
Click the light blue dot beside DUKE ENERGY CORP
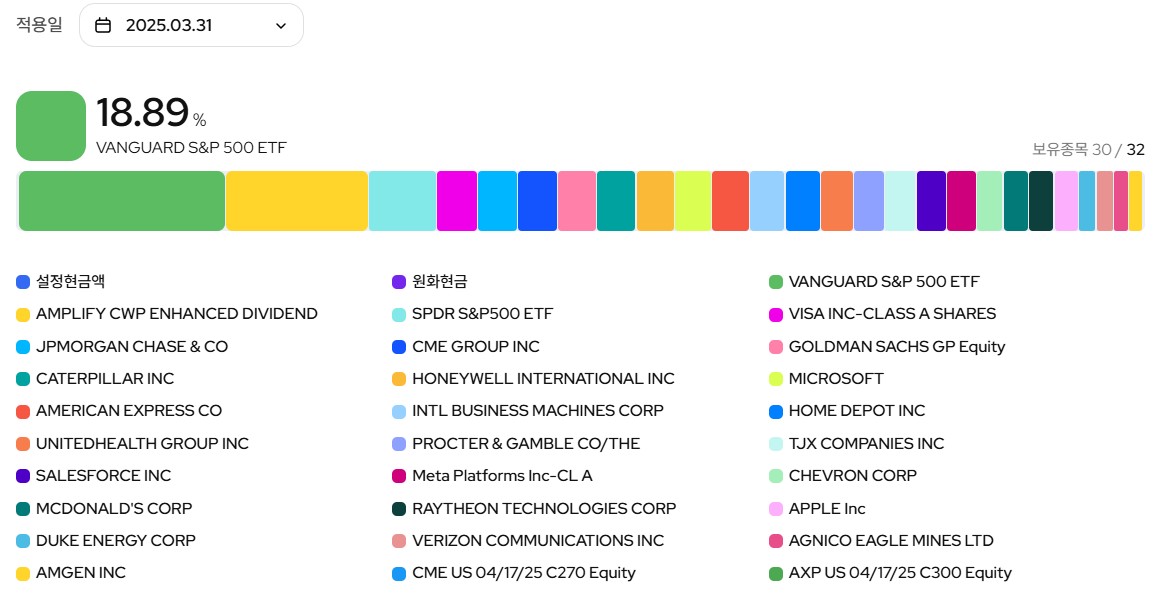[x=23, y=541]
